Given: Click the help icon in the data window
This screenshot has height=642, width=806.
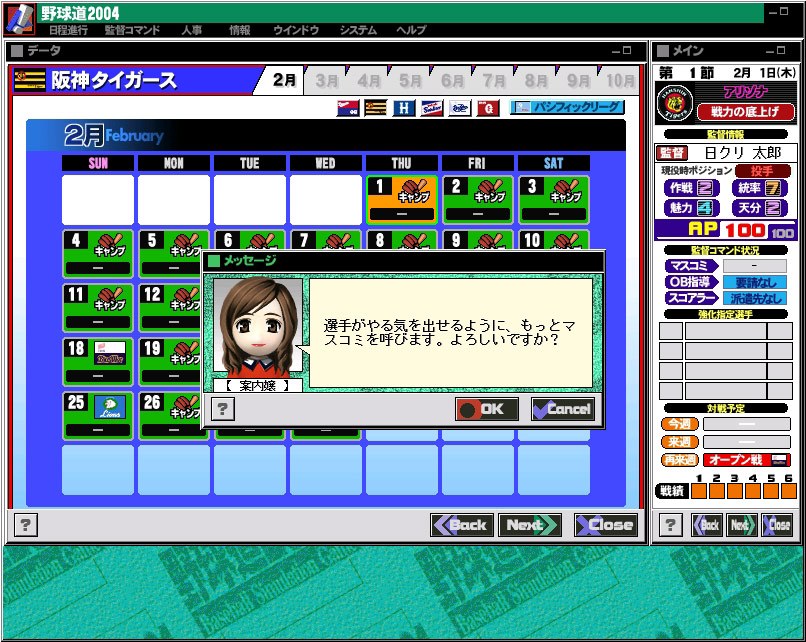Looking at the screenshot, I should click(26, 525).
